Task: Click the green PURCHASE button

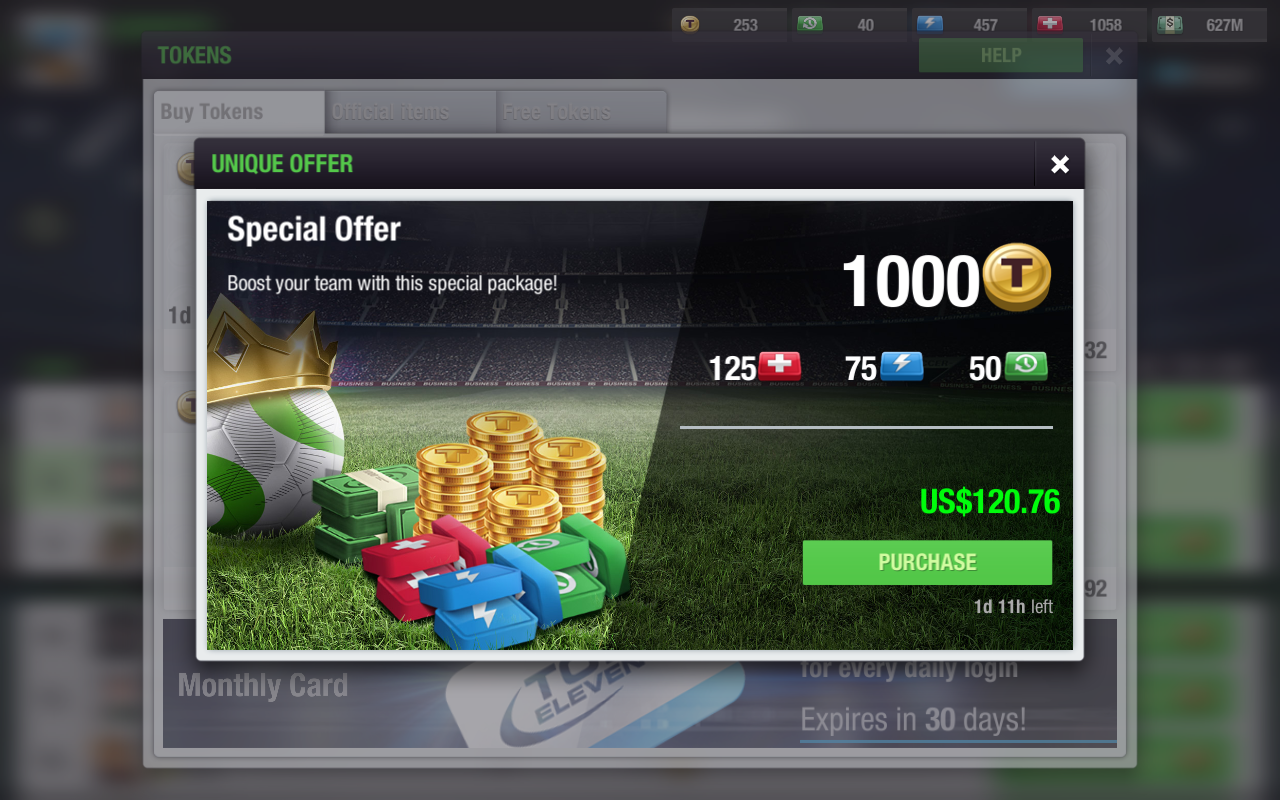Action: 927,562
